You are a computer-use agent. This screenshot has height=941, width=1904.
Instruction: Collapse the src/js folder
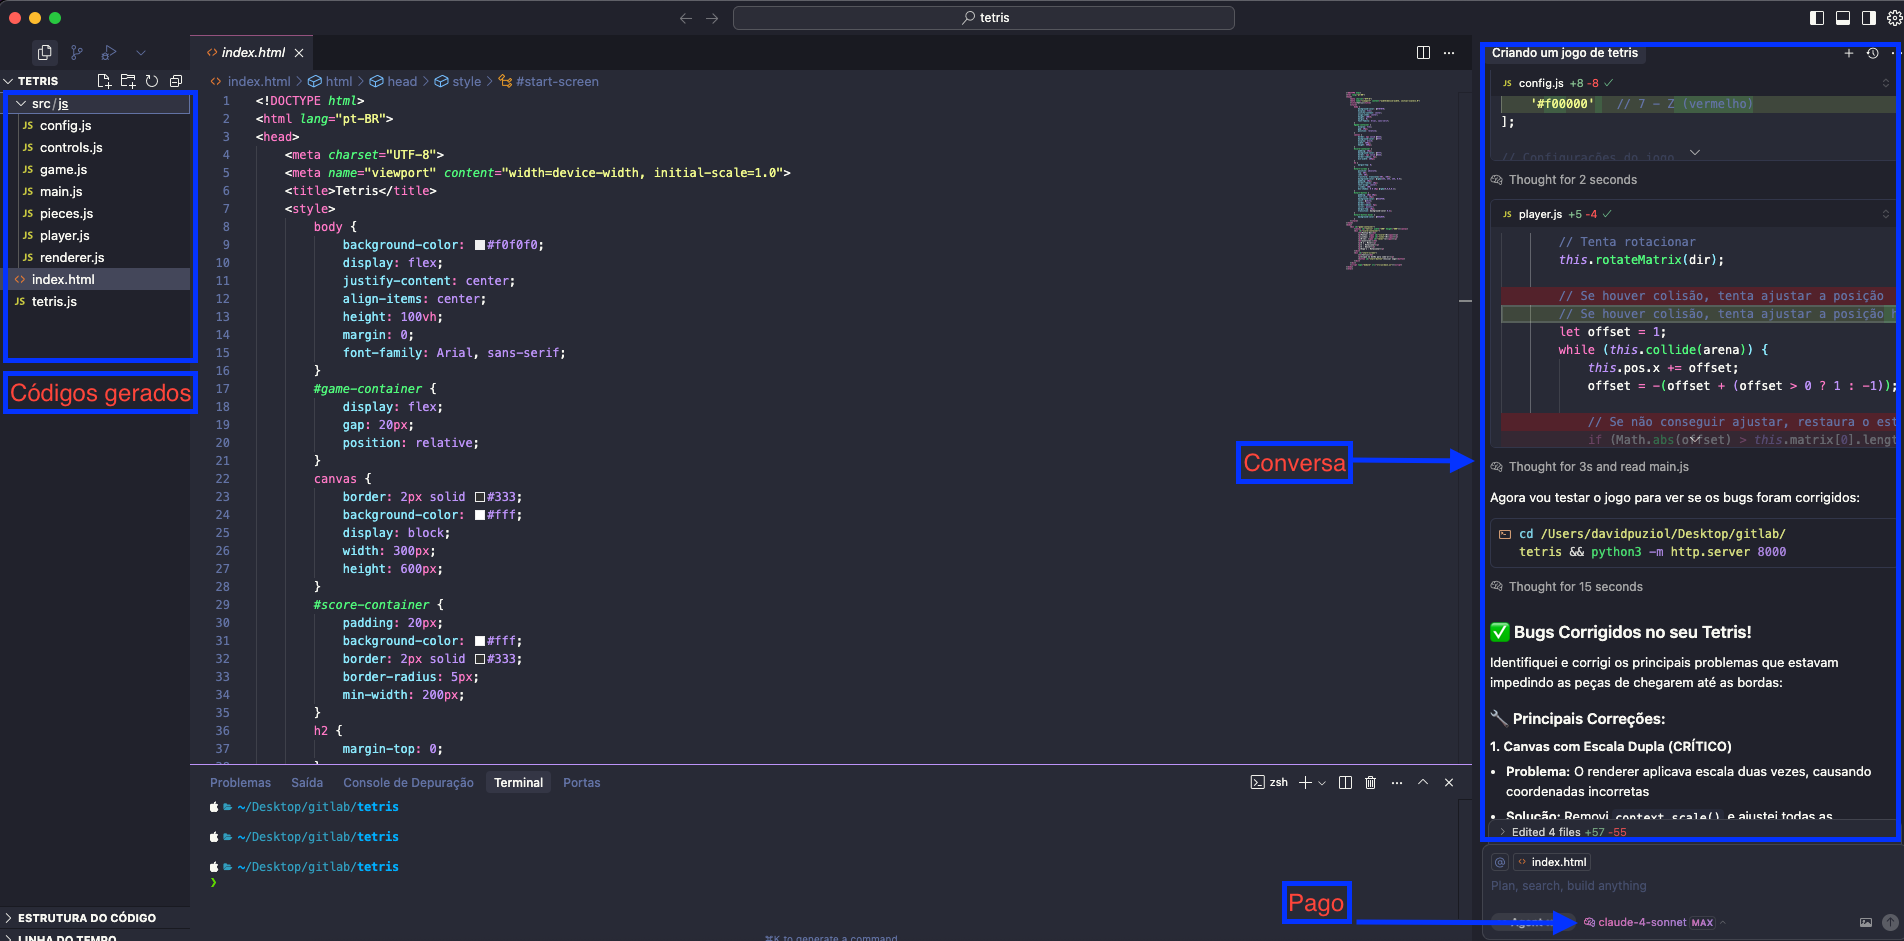(x=21, y=104)
